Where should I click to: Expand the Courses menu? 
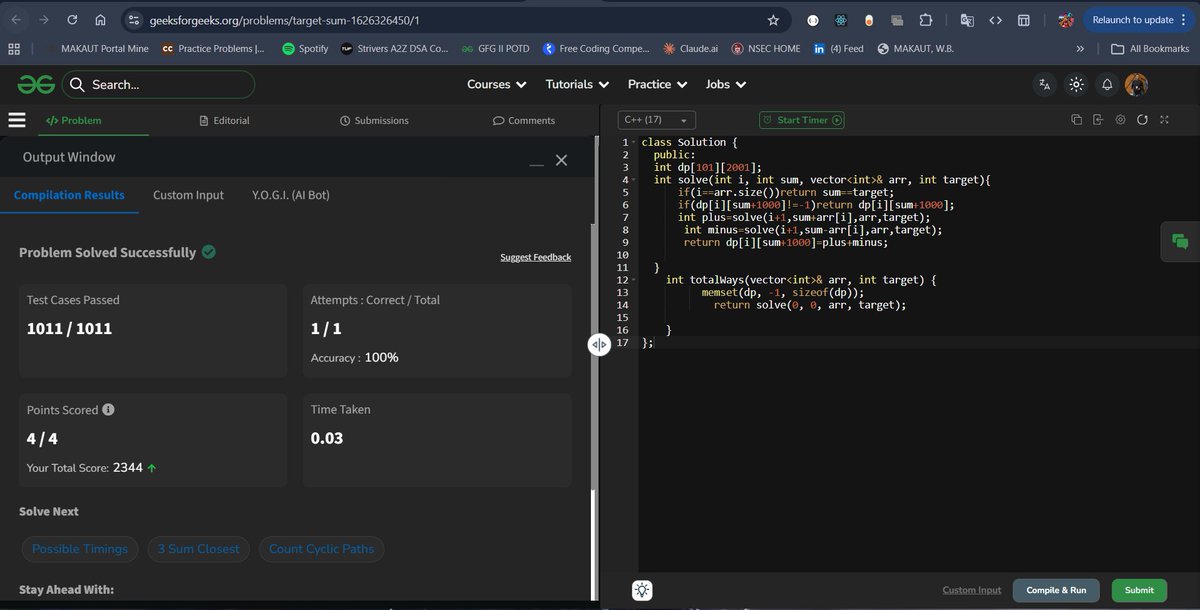[497, 85]
